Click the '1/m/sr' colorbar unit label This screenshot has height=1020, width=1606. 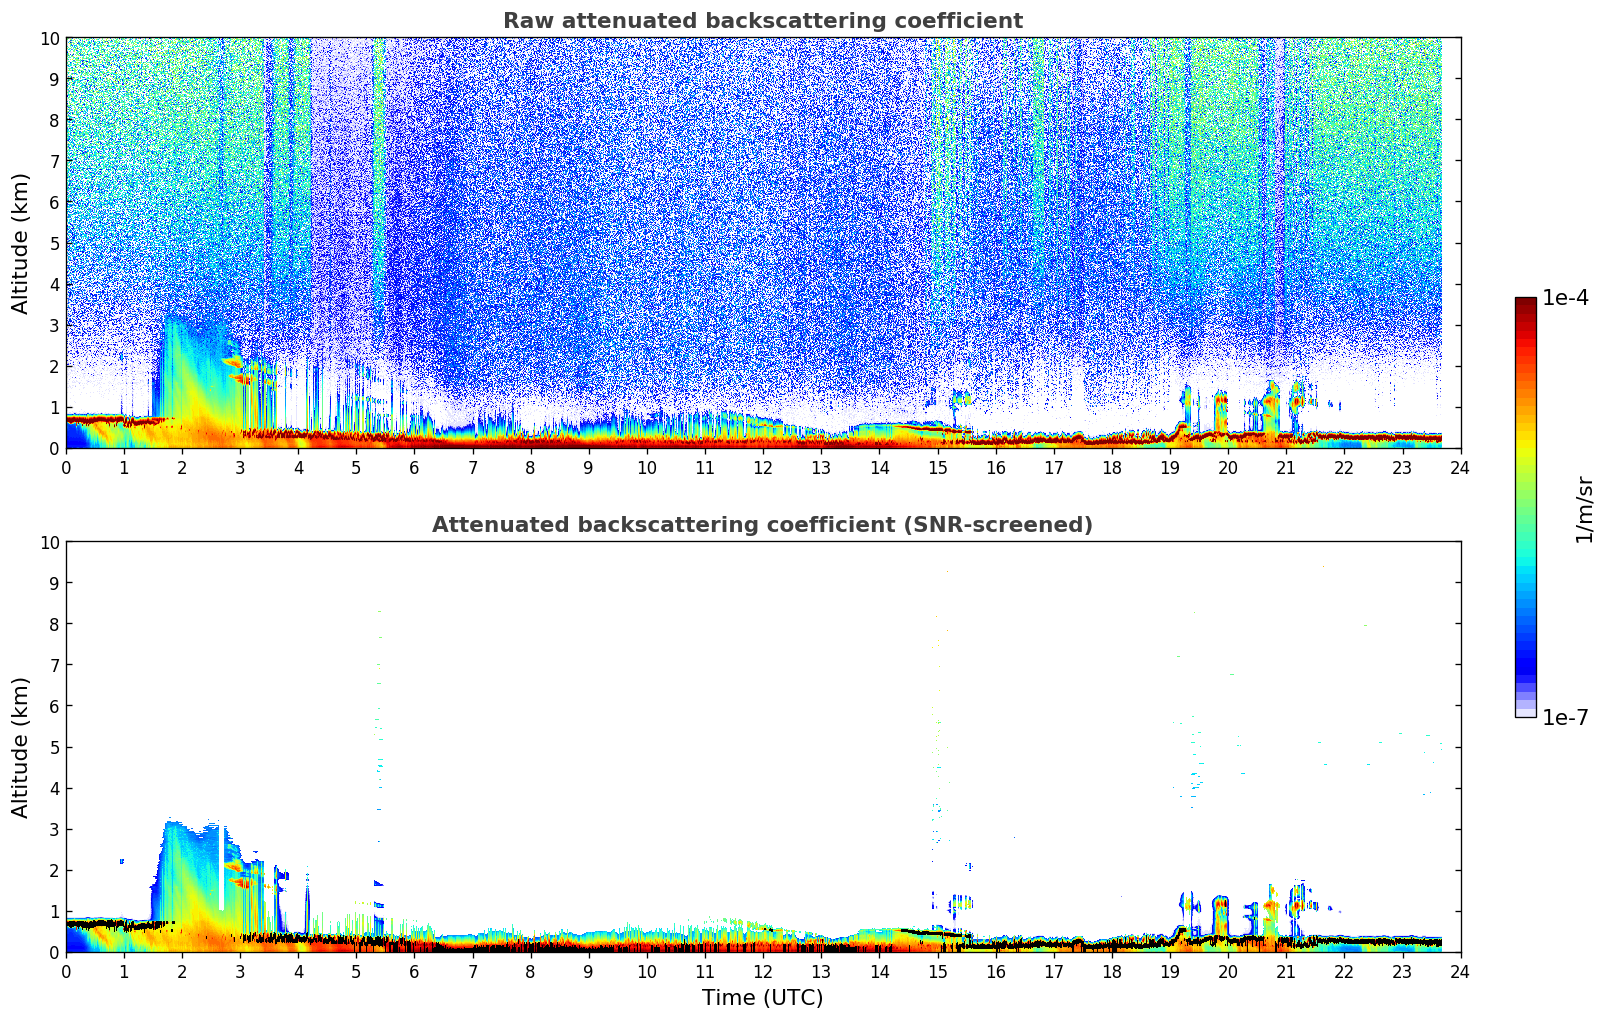pos(1583,509)
